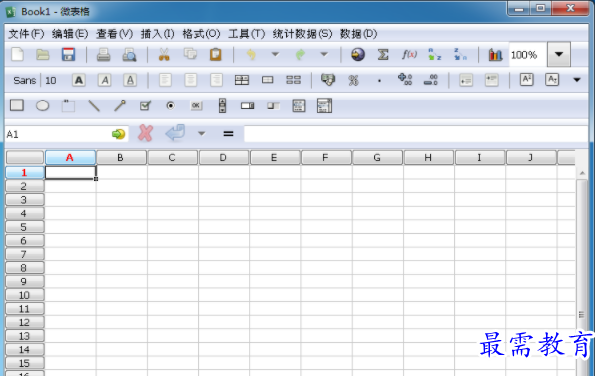The height and width of the screenshot is (376, 601).
Task: Open the 插入(I) menu
Action: coord(157,34)
